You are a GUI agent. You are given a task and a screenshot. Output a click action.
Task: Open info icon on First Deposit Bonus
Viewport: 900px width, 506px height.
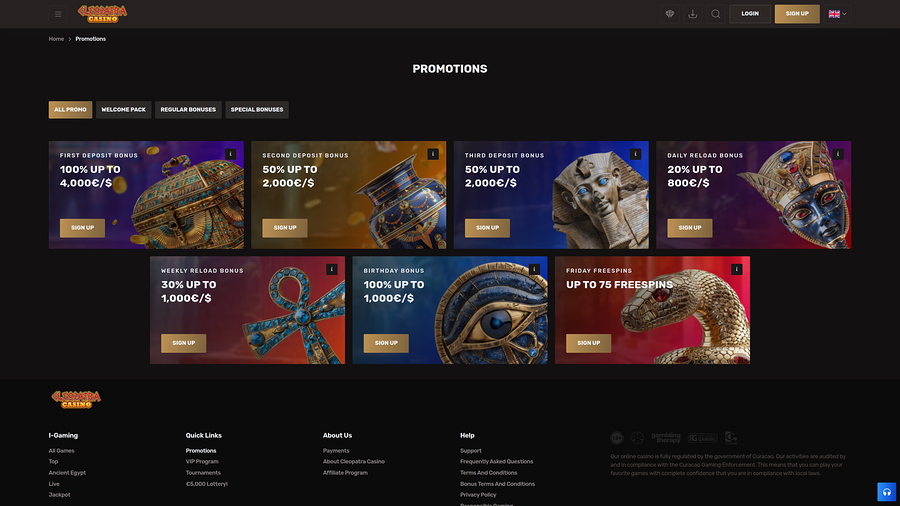(231, 154)
